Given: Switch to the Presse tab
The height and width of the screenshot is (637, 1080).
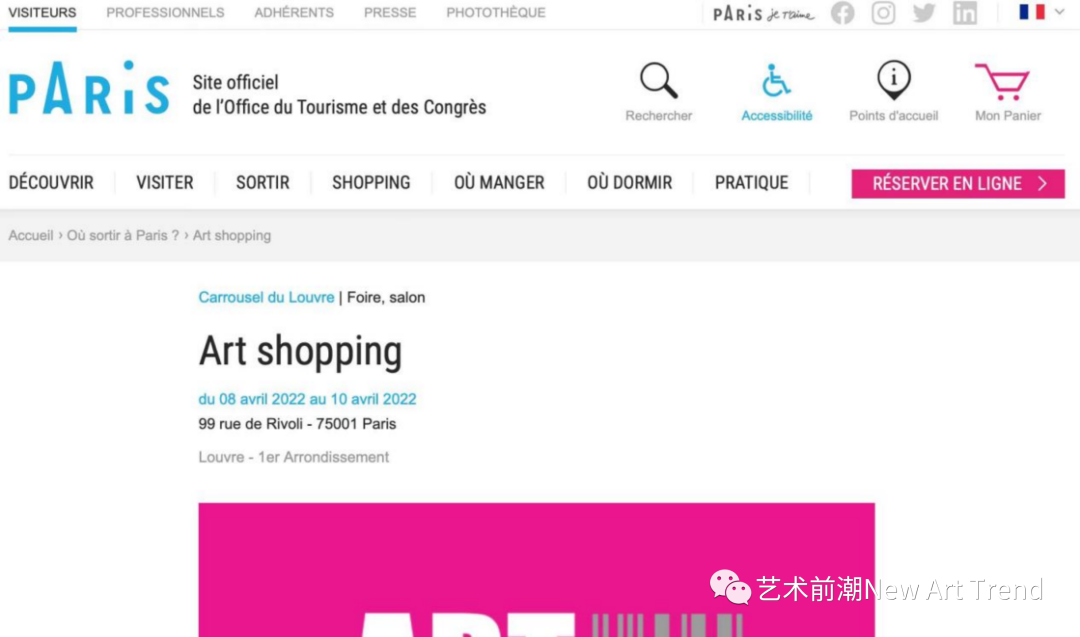Looking at the screenshot, I should pos(390,13).
